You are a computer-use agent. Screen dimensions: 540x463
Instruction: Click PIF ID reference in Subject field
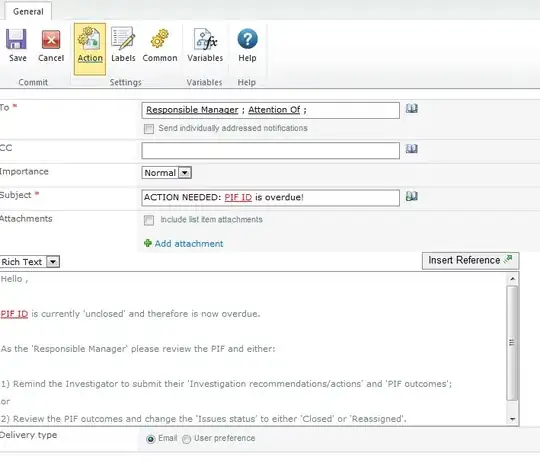click(238, 197)
